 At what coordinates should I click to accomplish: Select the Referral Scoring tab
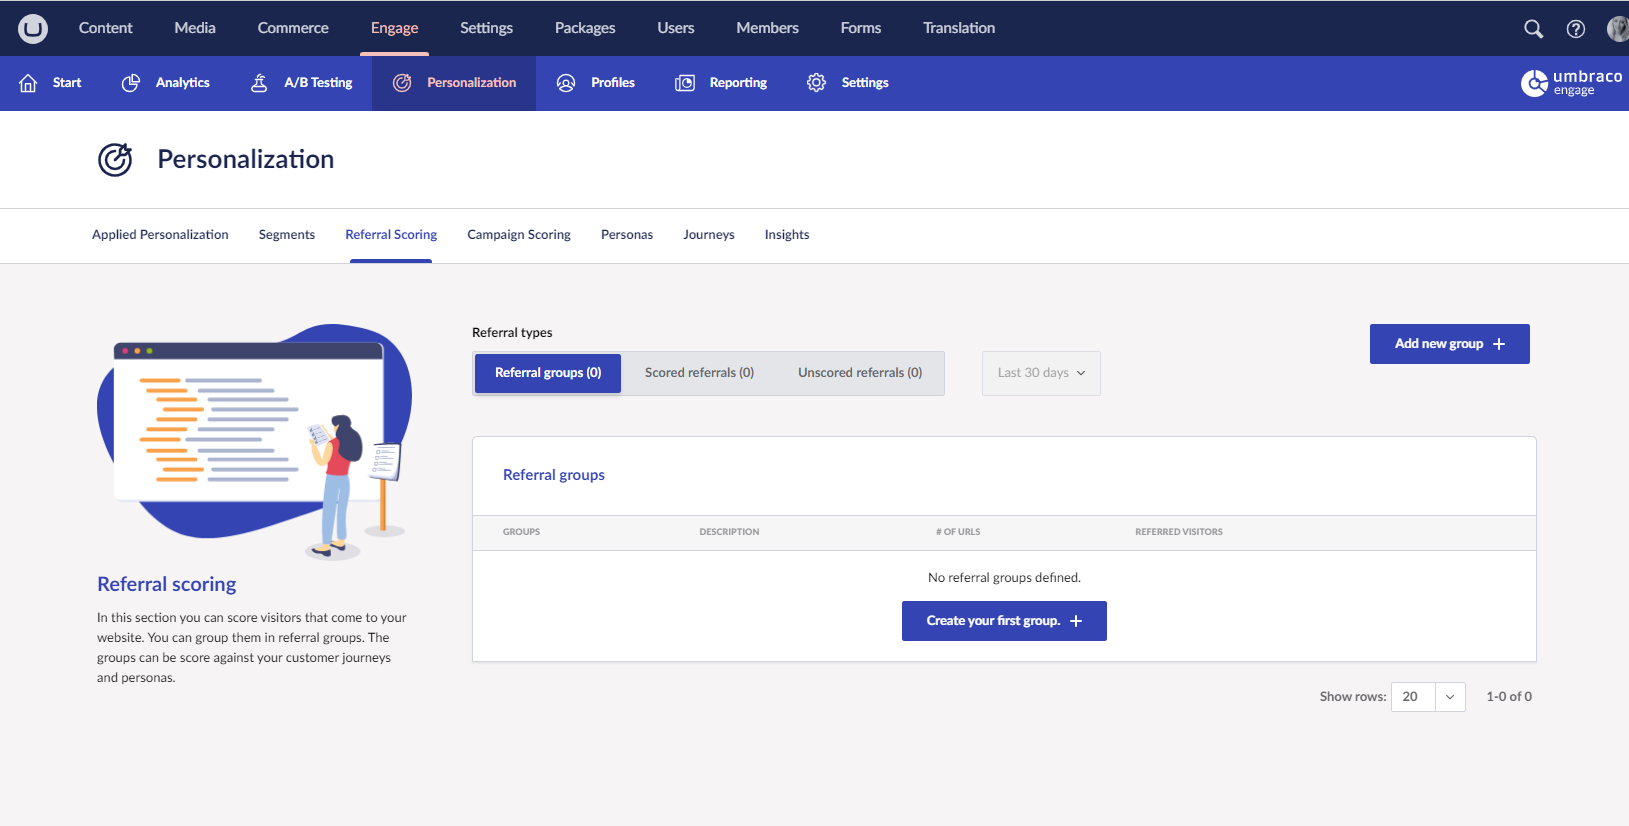click(x=391, y=235)
